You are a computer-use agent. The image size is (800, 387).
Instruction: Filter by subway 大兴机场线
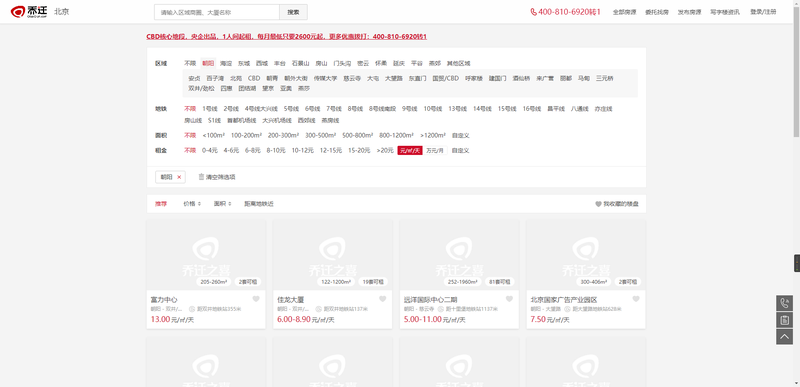277,121
